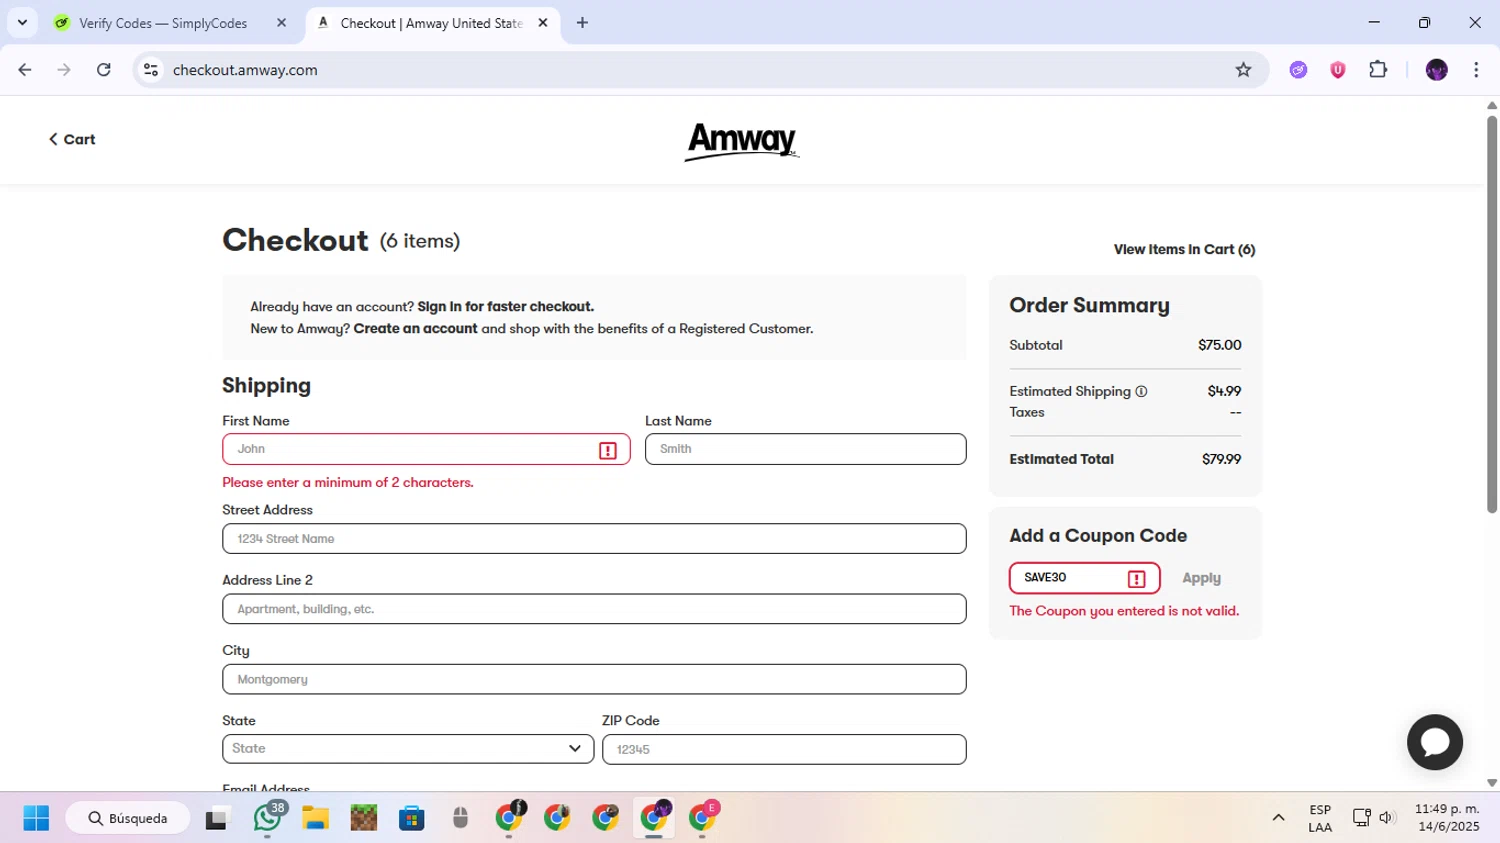Open the mouse app taskbar icon
Screen dimensions: 1500x843
coord(460,818)
